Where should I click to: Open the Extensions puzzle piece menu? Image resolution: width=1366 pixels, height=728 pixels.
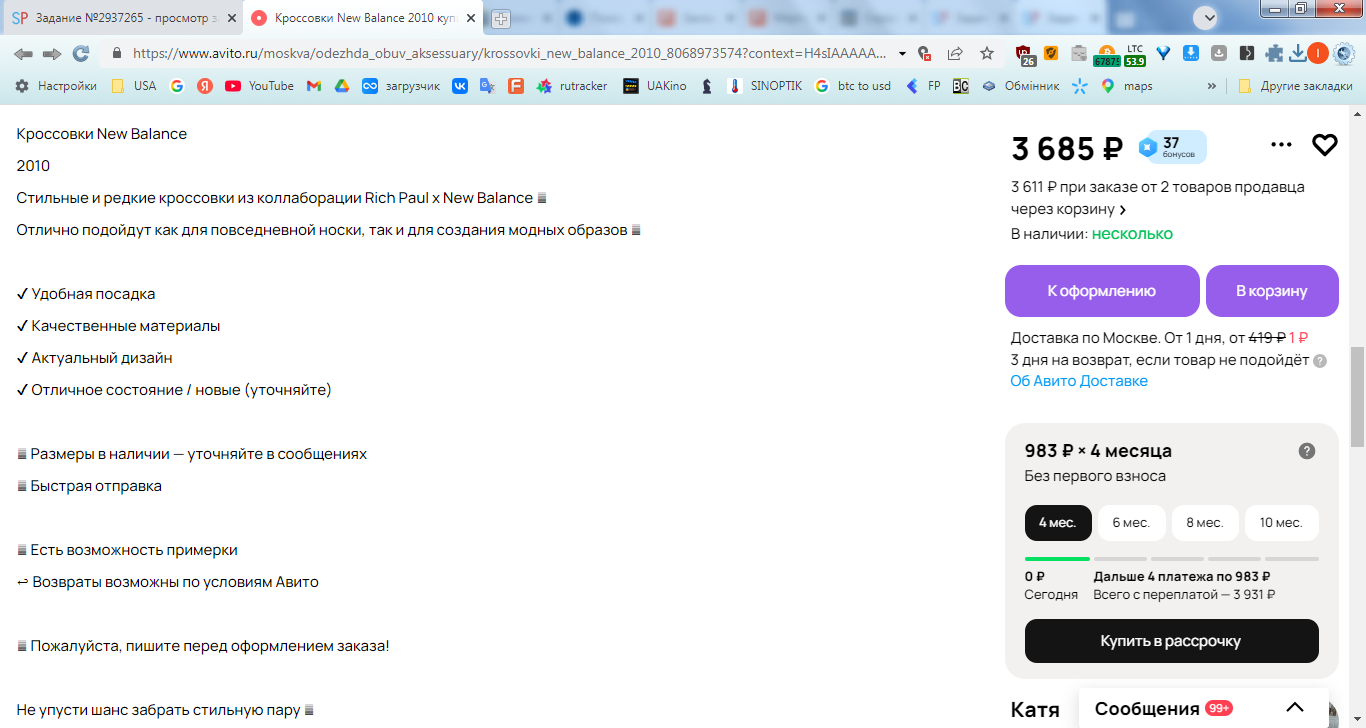coord(1274,54)
